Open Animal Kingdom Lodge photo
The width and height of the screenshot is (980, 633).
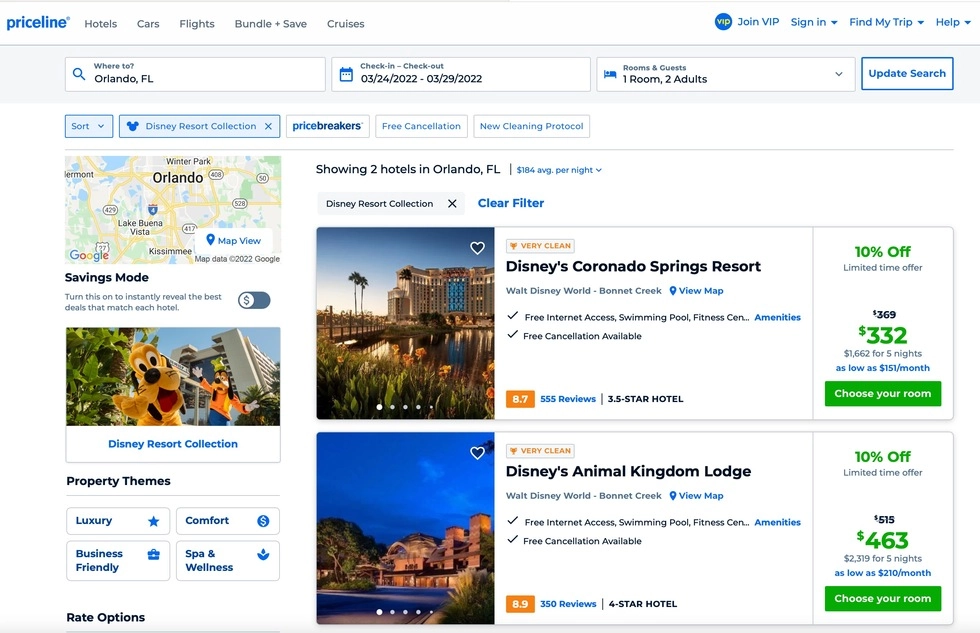[406, 528]
